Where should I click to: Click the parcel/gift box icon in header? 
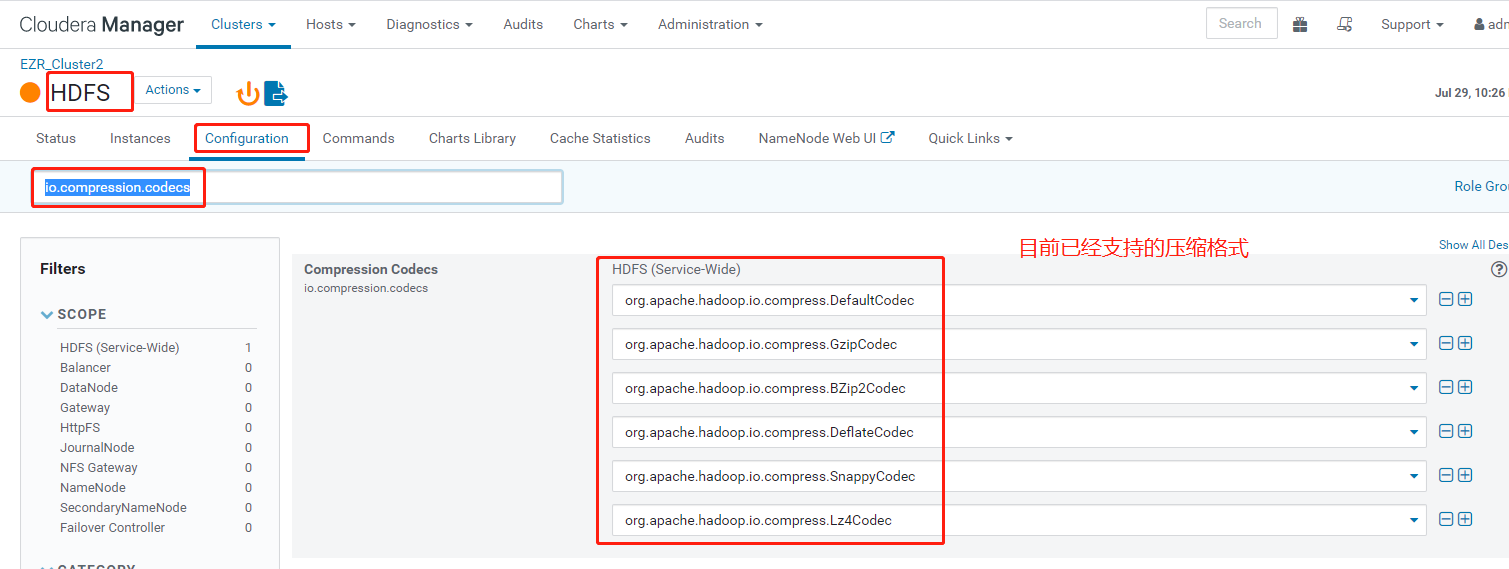[1300, 24]
